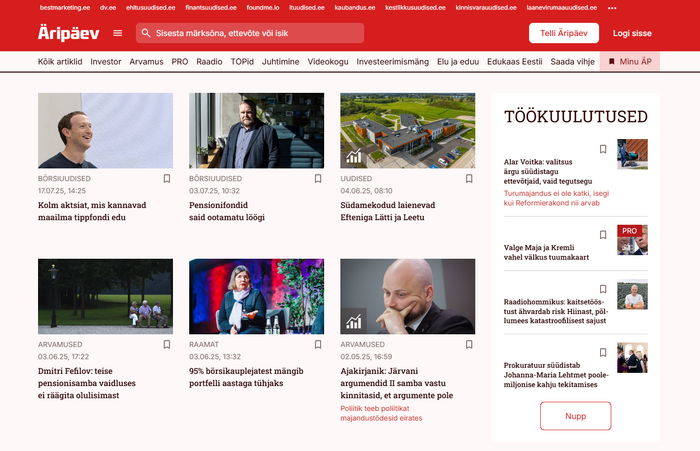The width and height of the screenshot is (700, 451).
Task: Open the Minu ÄP saved articles
Action: [x=630, y=62]
